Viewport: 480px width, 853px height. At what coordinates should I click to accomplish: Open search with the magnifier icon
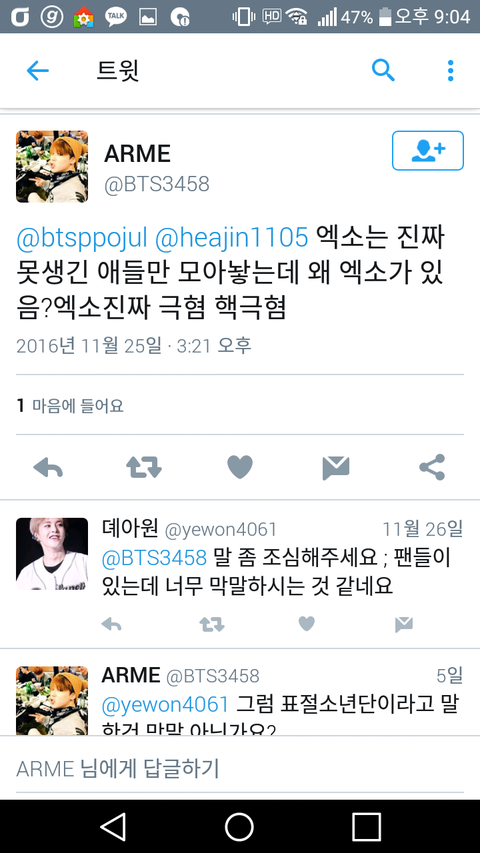[x=383, y=71]
